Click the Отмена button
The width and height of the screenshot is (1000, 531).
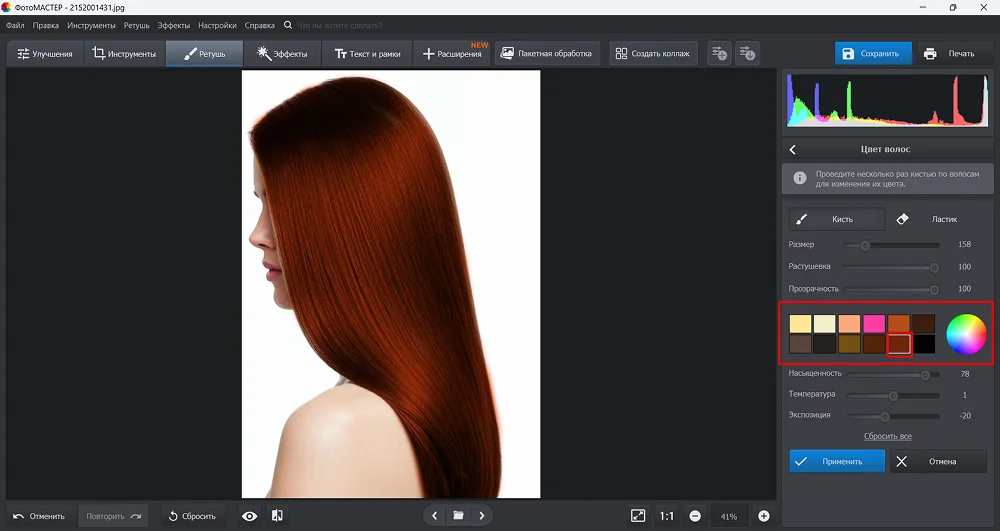[x=938, y=462]
